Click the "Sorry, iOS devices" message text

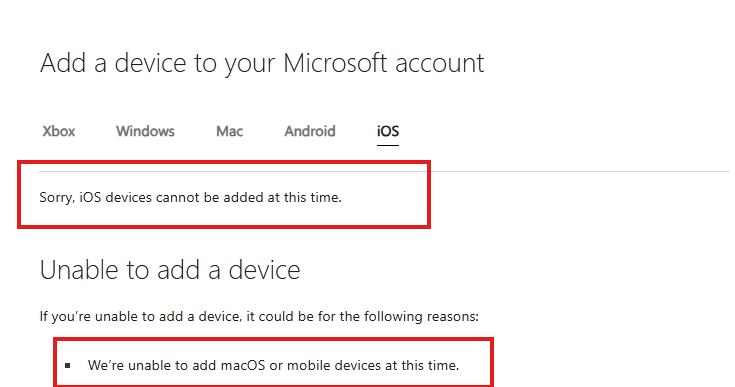pyautogui.click(x=190, y=197)
